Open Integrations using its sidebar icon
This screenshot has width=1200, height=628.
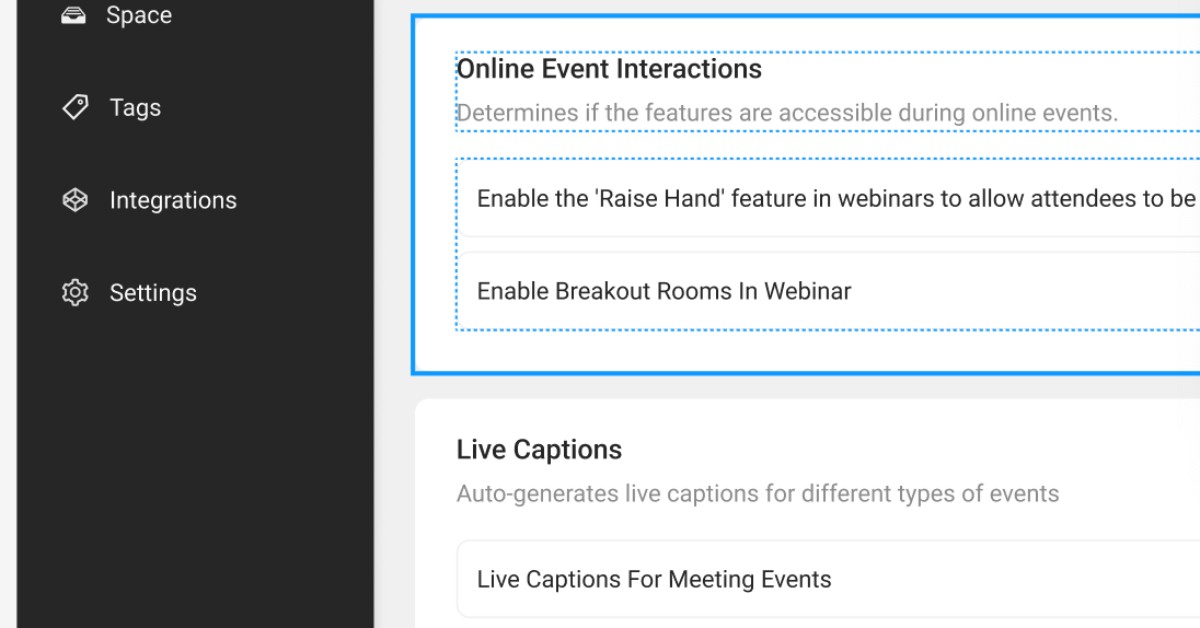[x=74, y=200]
